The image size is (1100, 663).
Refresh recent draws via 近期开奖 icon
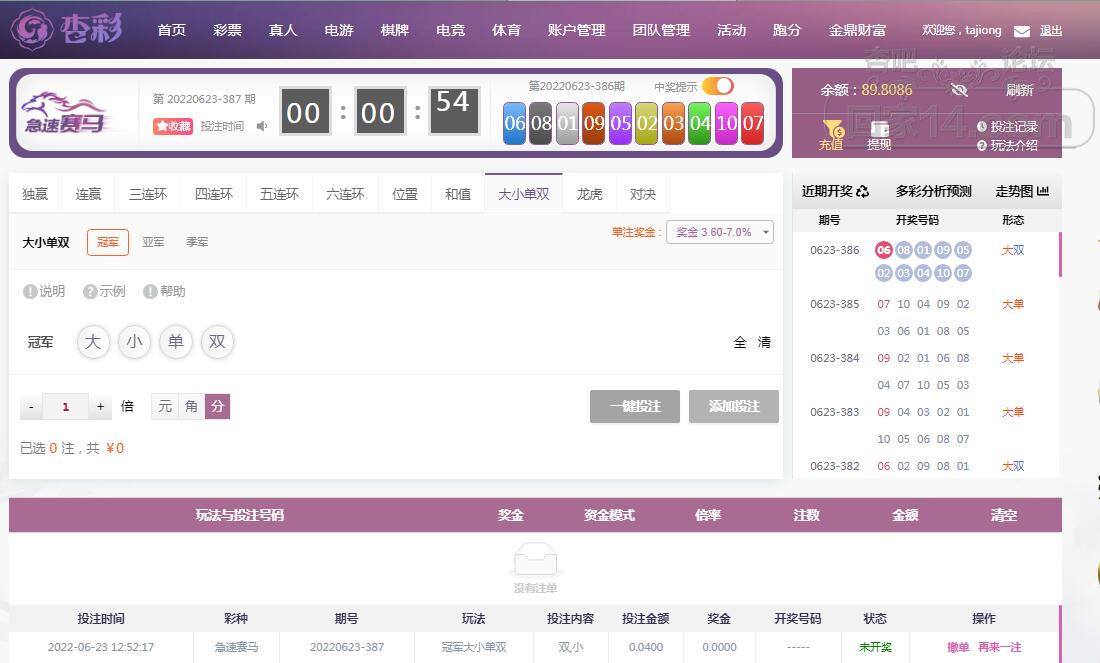[x=863, y=191]
